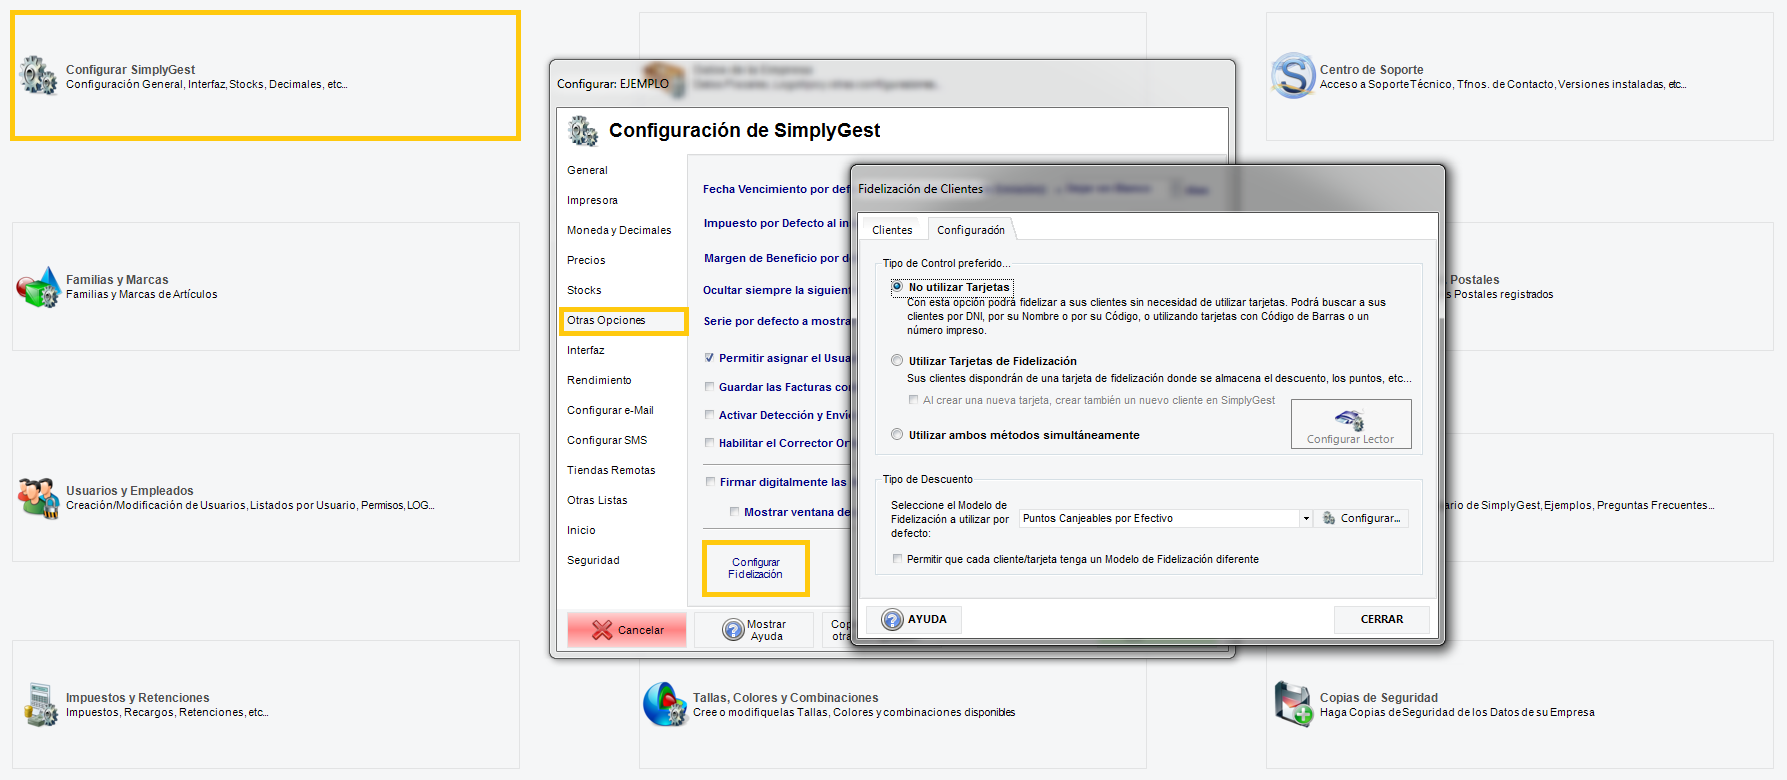Open the partly hidden Postales tile
The width and height of the screenshot is (1787, 780).
1609,286
